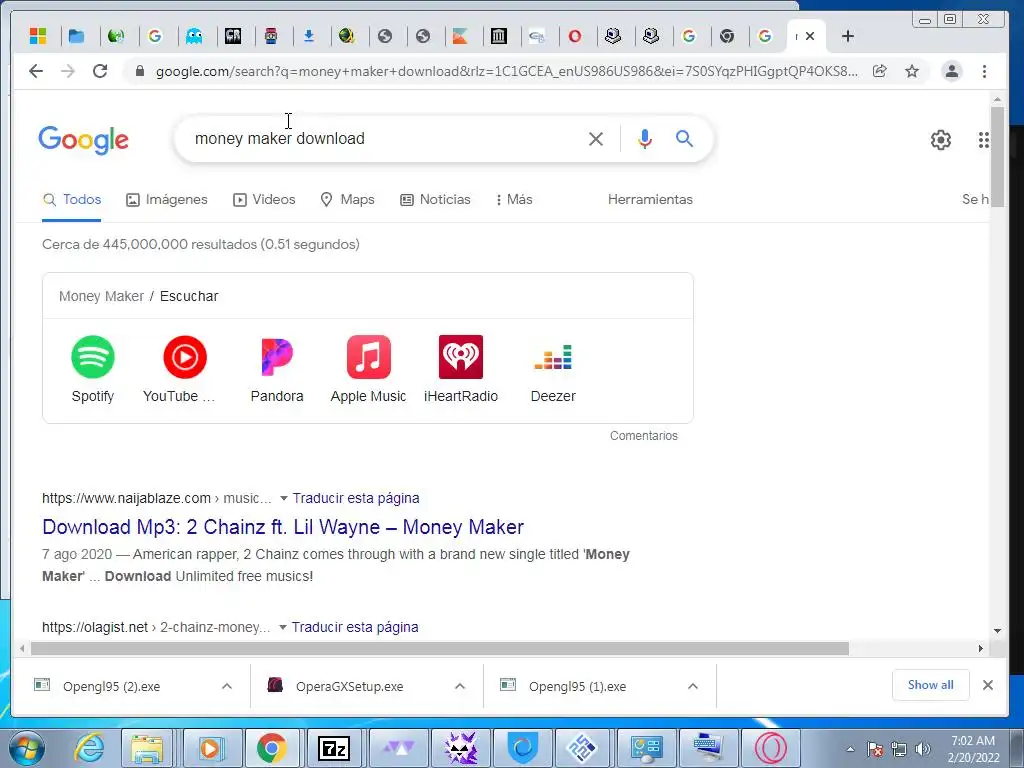Select the Todos results tab
This screenshot has width=1024, height=768.
[72, 200]
